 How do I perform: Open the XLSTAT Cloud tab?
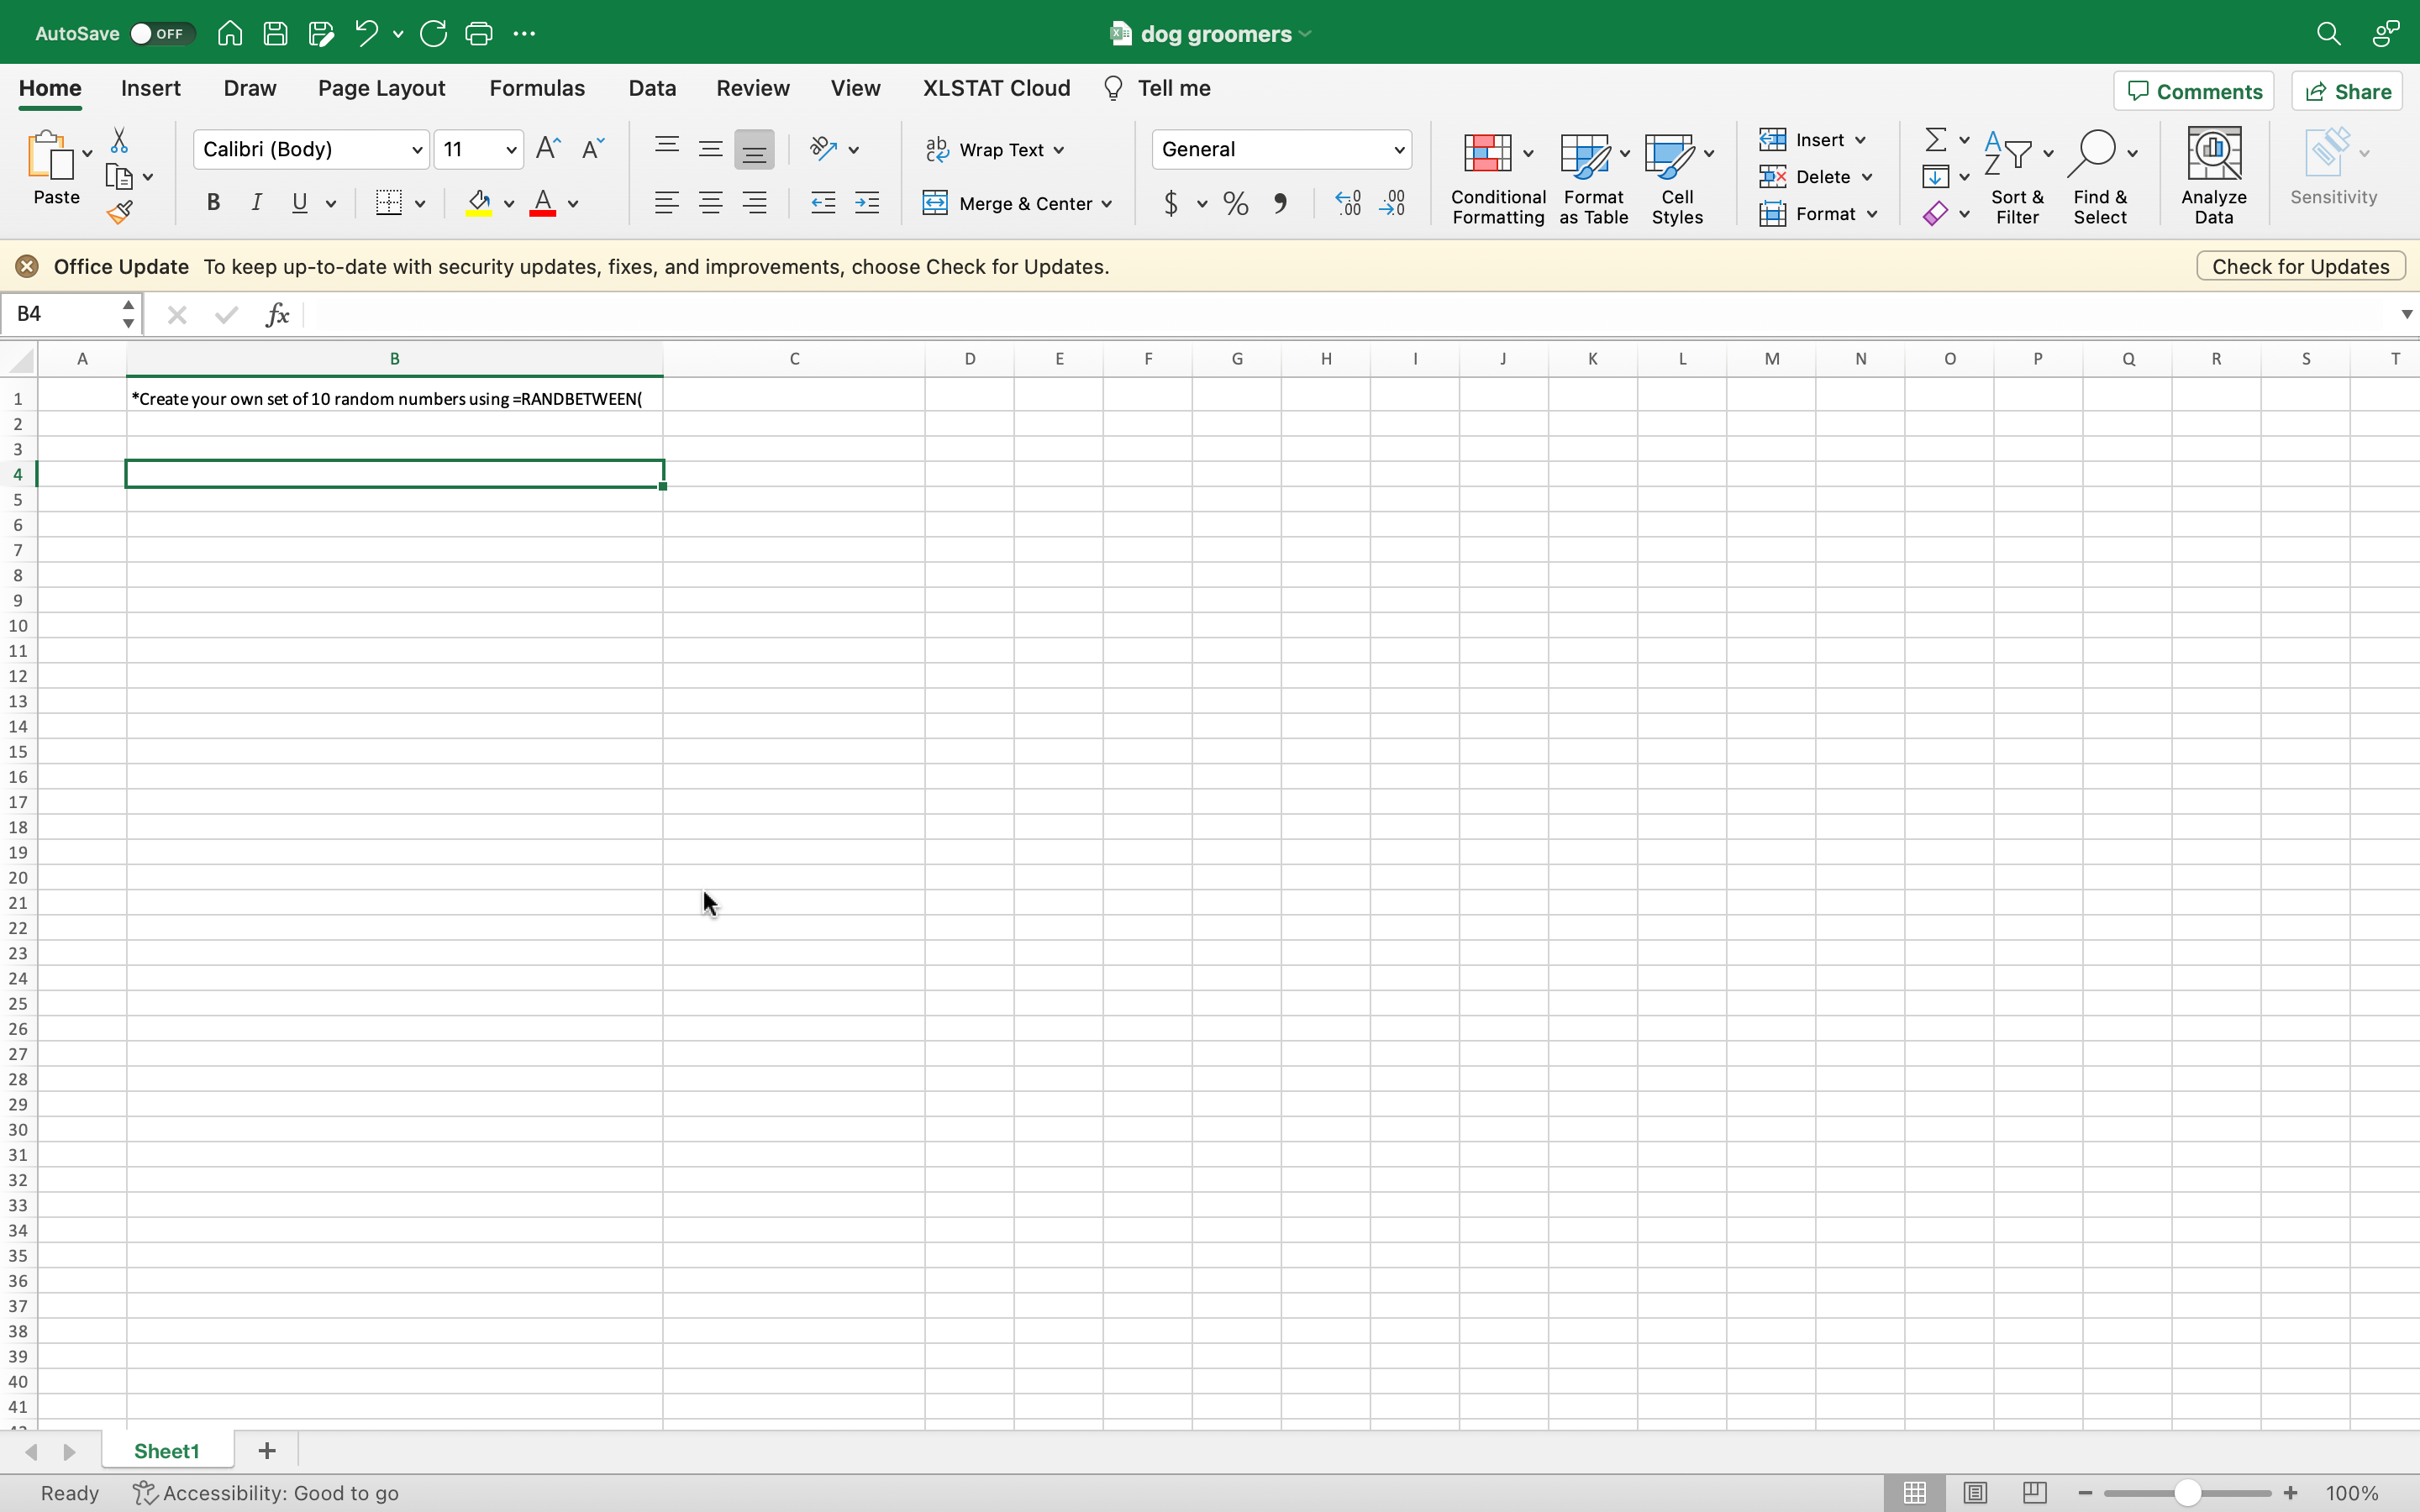click(996, 88)
